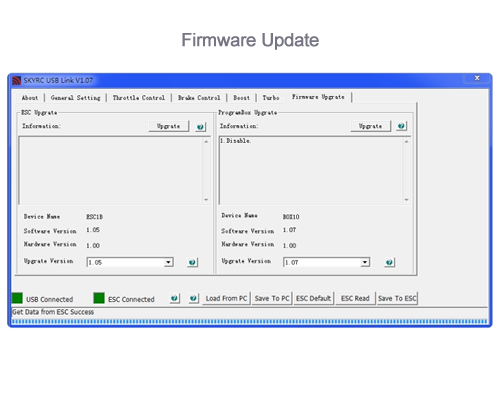Click down arrow of ProgramBox information scrollbar

(x=406, y=200)
